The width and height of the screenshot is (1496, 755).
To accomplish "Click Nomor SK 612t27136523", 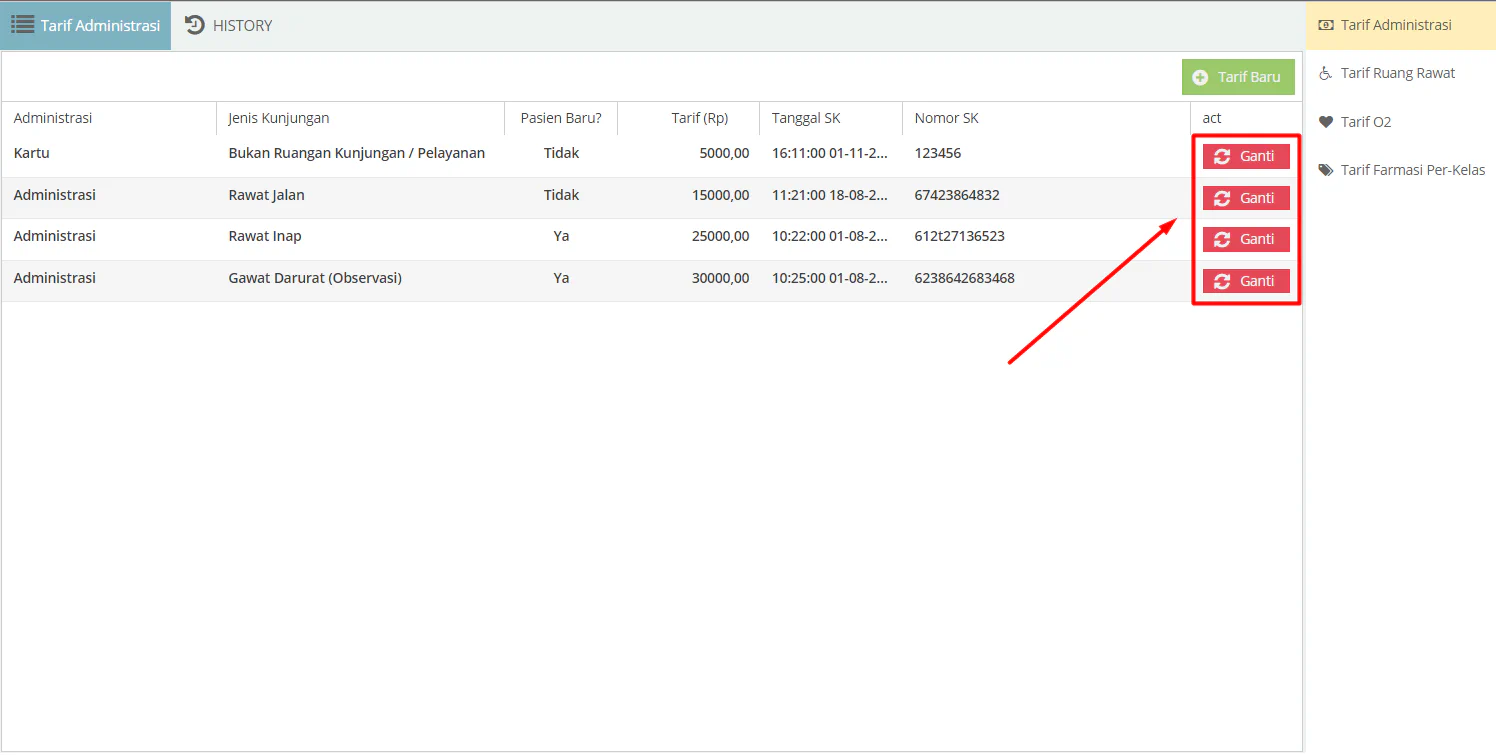I will [959, 236].
